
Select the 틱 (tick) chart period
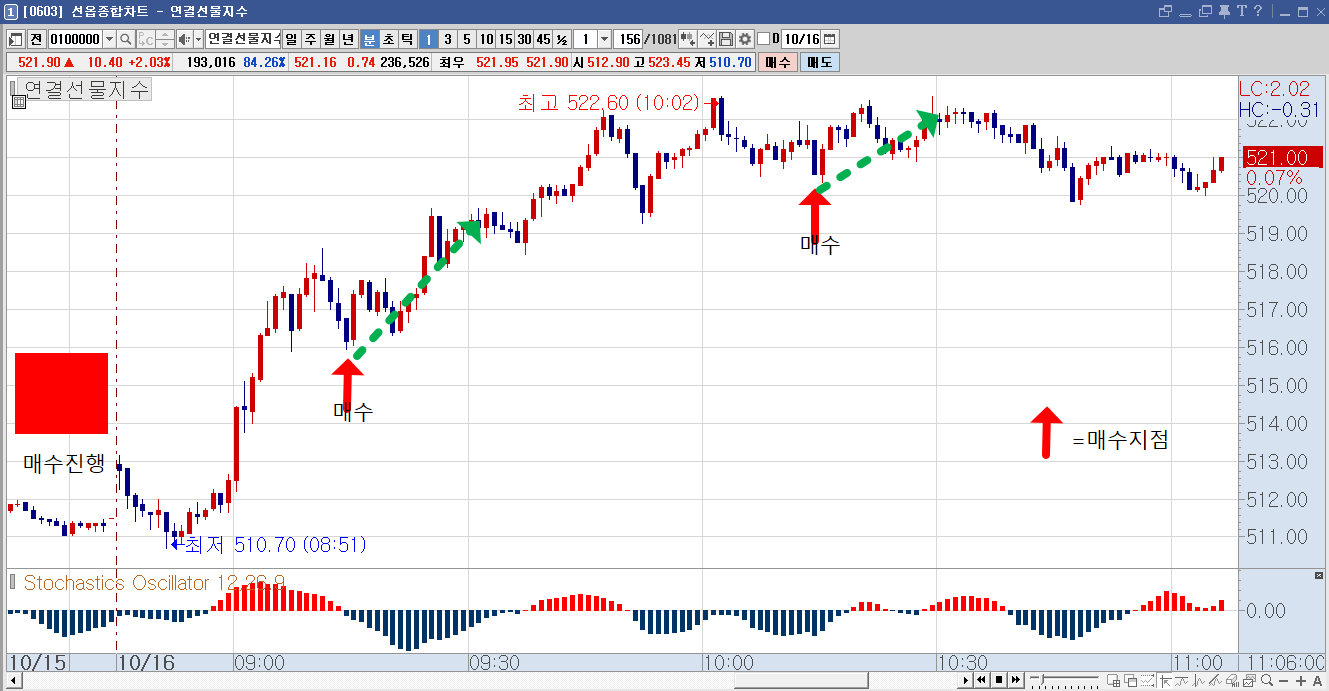[407, 39]
